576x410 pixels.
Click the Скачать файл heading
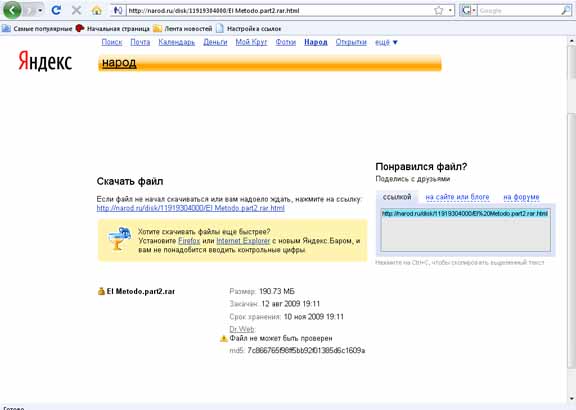(x=130, y=181)
